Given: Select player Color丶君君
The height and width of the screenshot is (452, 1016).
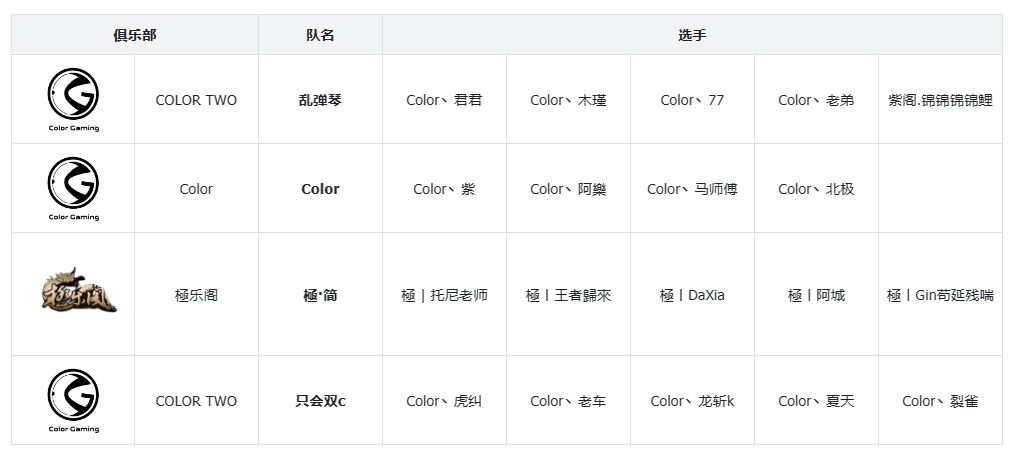Looking at the screenshot, I should [x=444, y=100].
